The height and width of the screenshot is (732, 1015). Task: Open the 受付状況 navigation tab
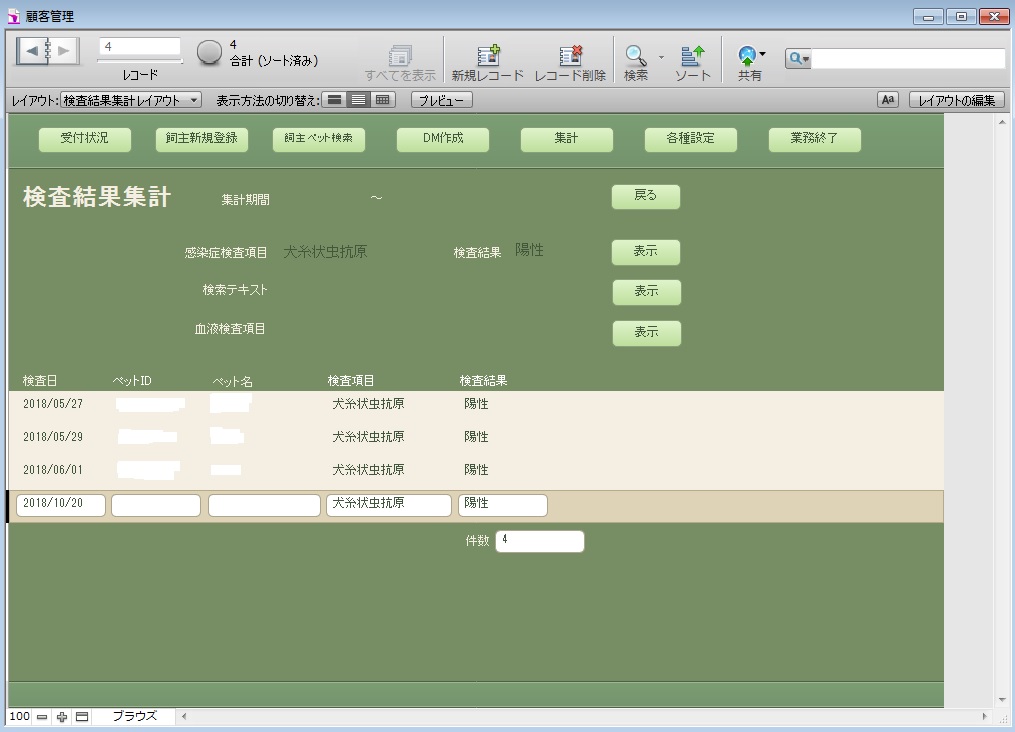(x=85, y=139)
